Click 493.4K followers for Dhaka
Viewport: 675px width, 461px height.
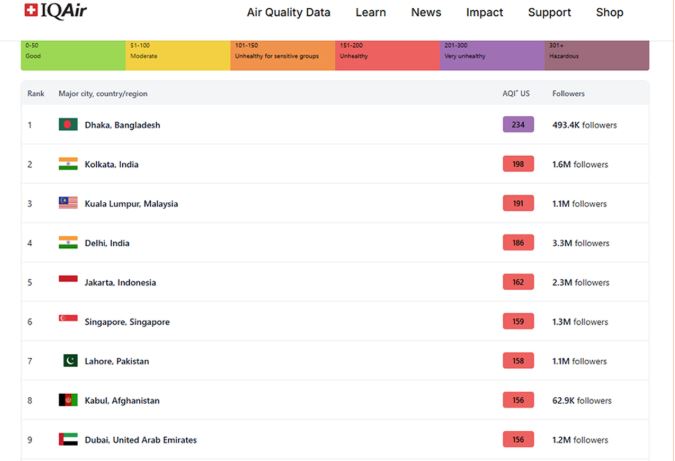pyautogui.click(x=584, y=125)
